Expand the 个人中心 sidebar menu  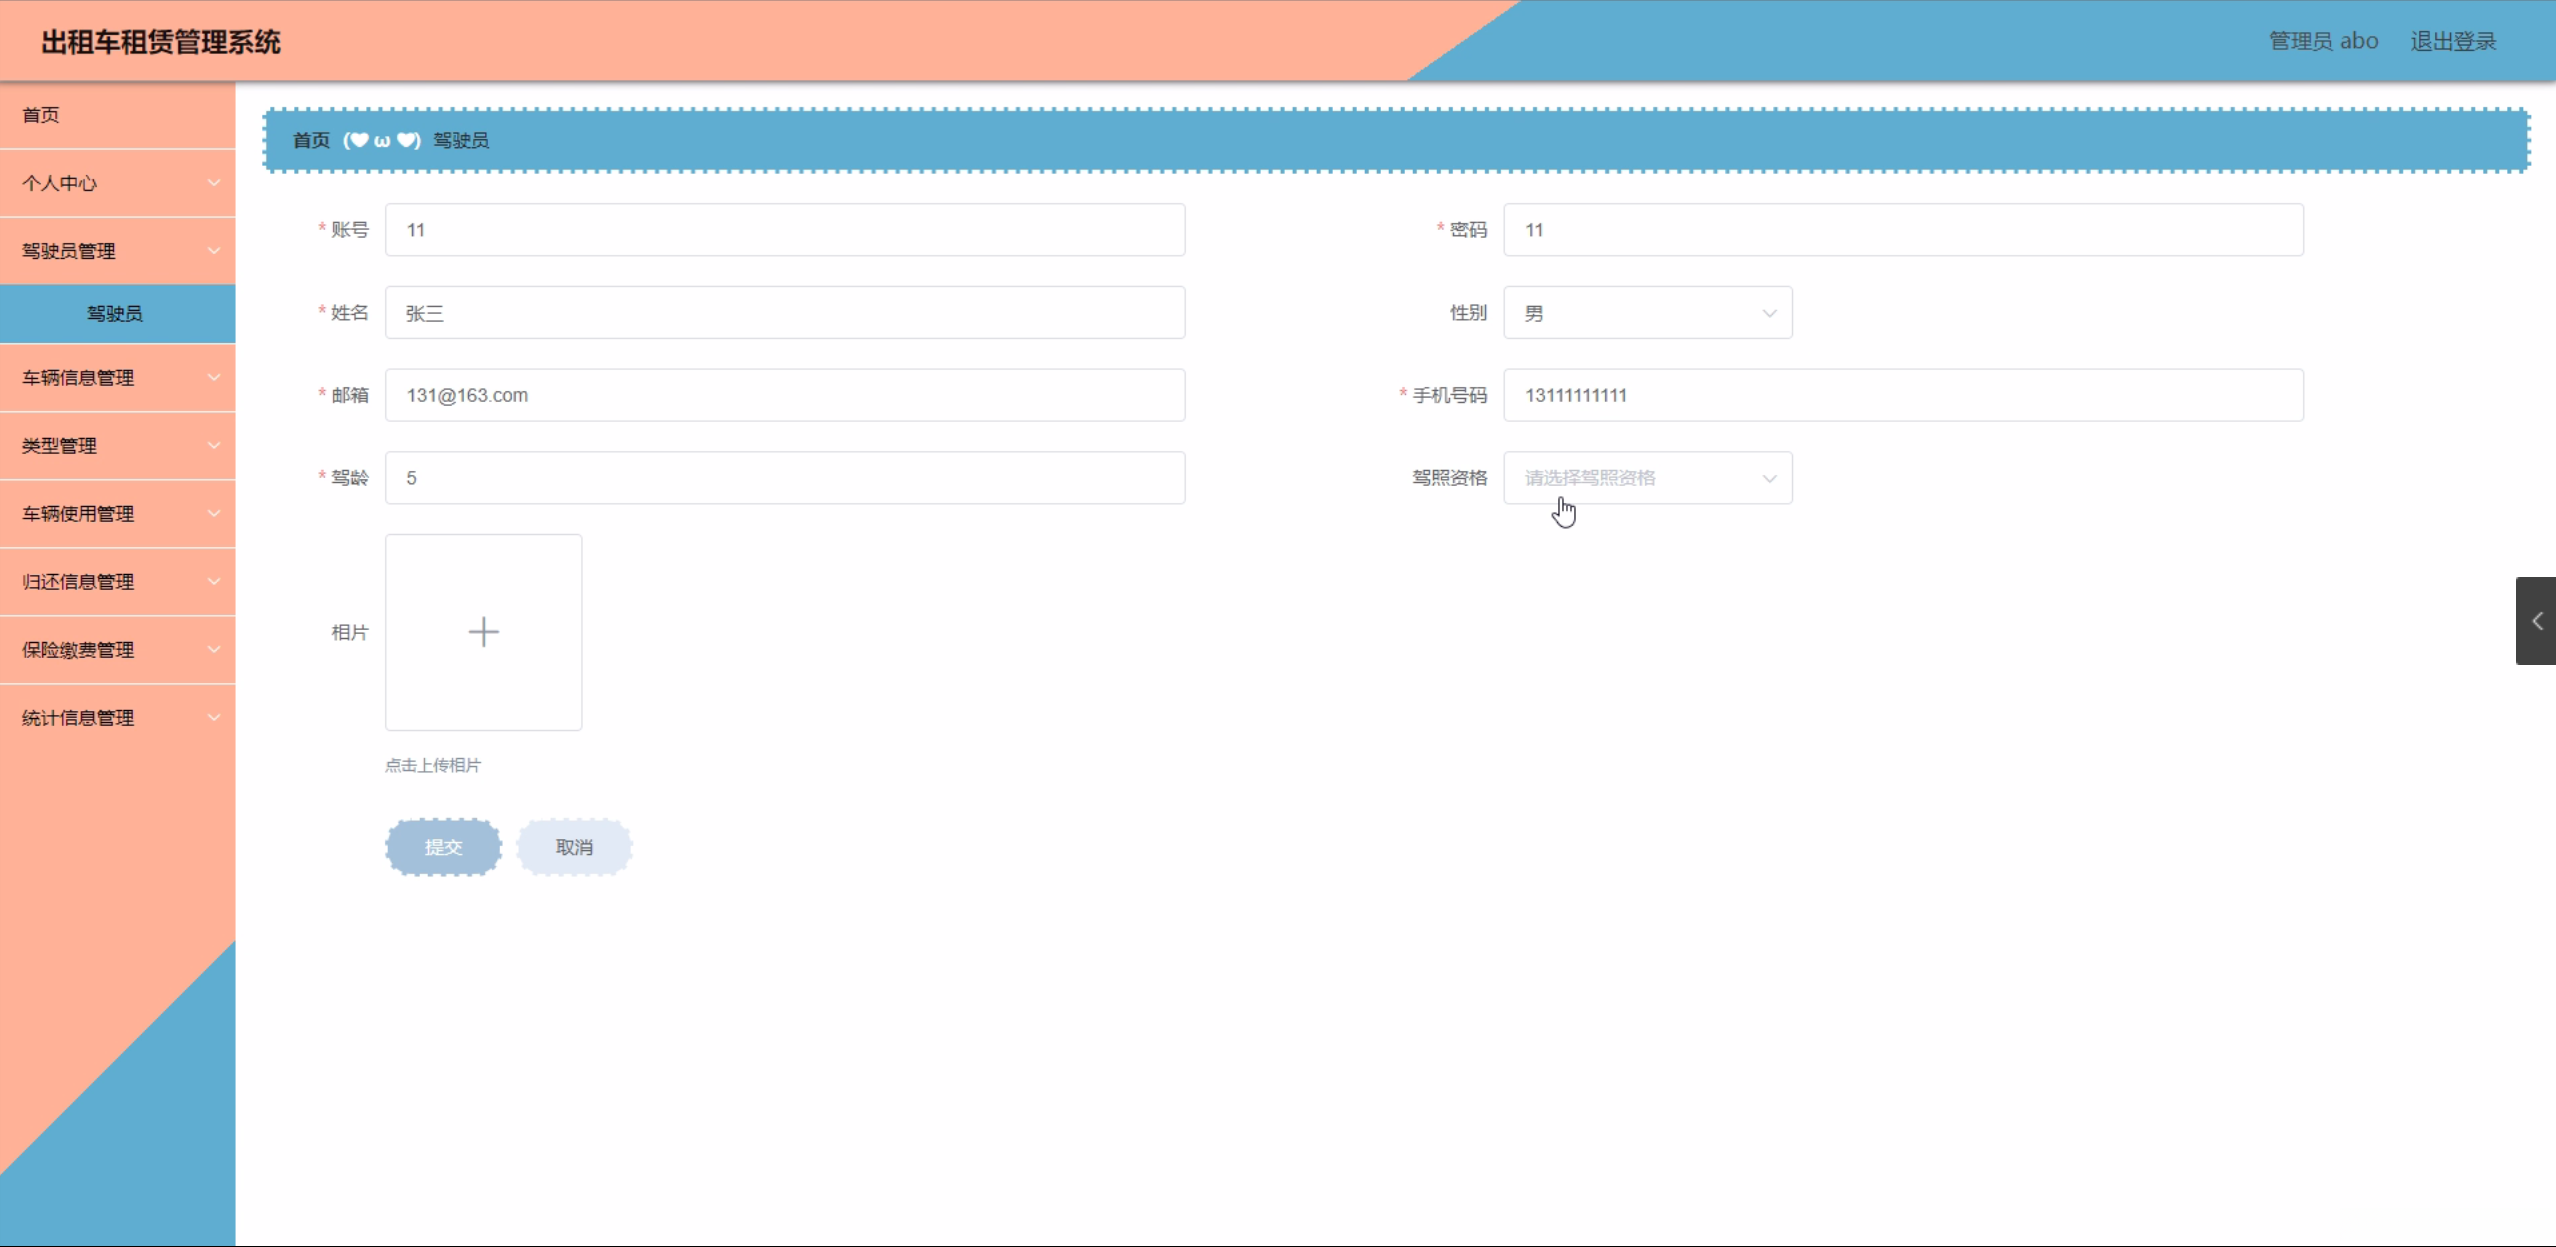(117, 183)
